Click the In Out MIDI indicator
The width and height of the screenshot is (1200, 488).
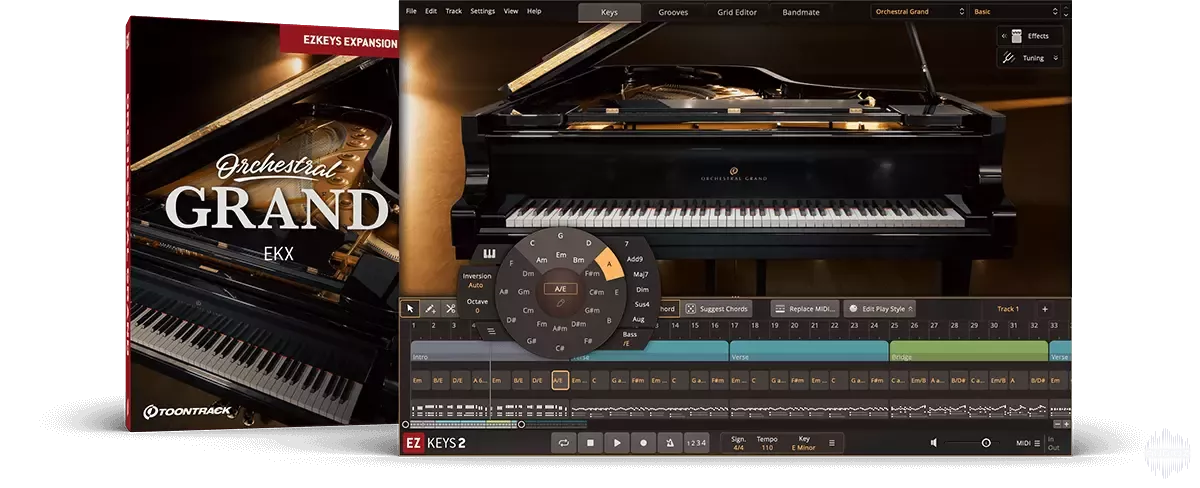point(1053,442)
